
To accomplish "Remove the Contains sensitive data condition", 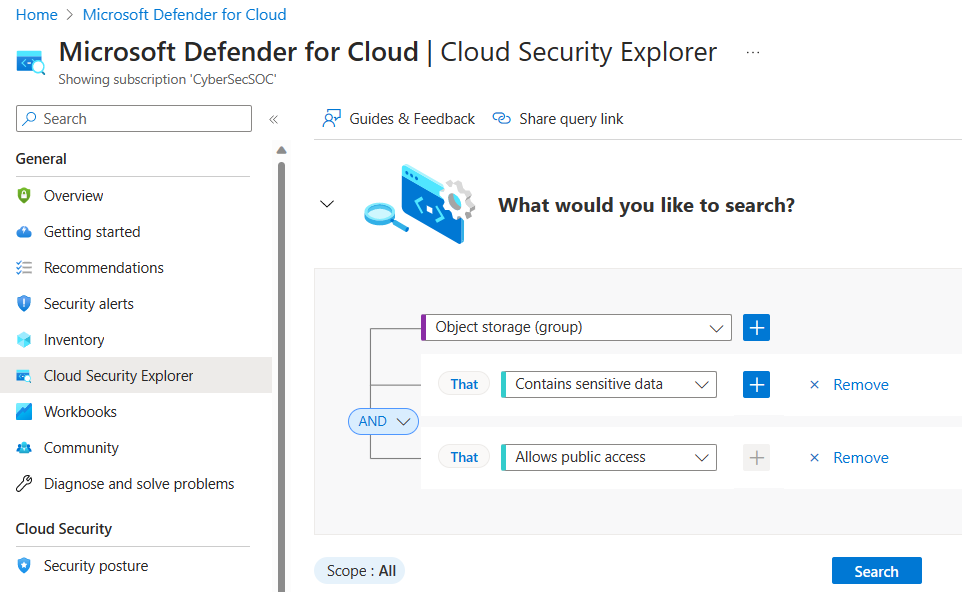I will tap(849, 385).
